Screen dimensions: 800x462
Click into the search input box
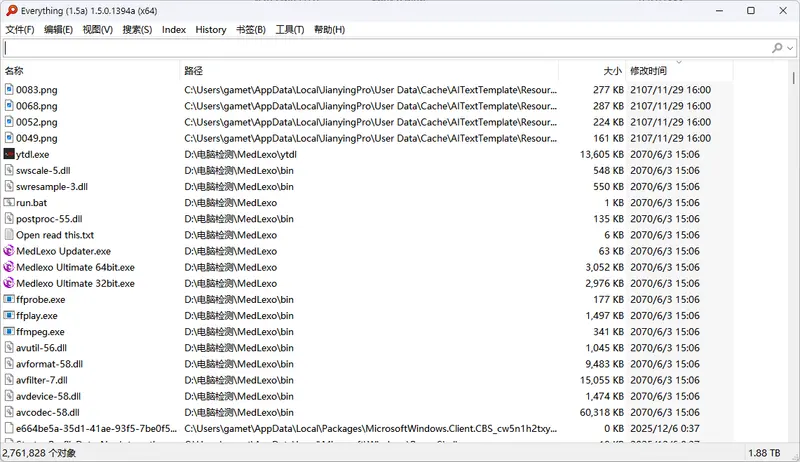tap(385, 48)
